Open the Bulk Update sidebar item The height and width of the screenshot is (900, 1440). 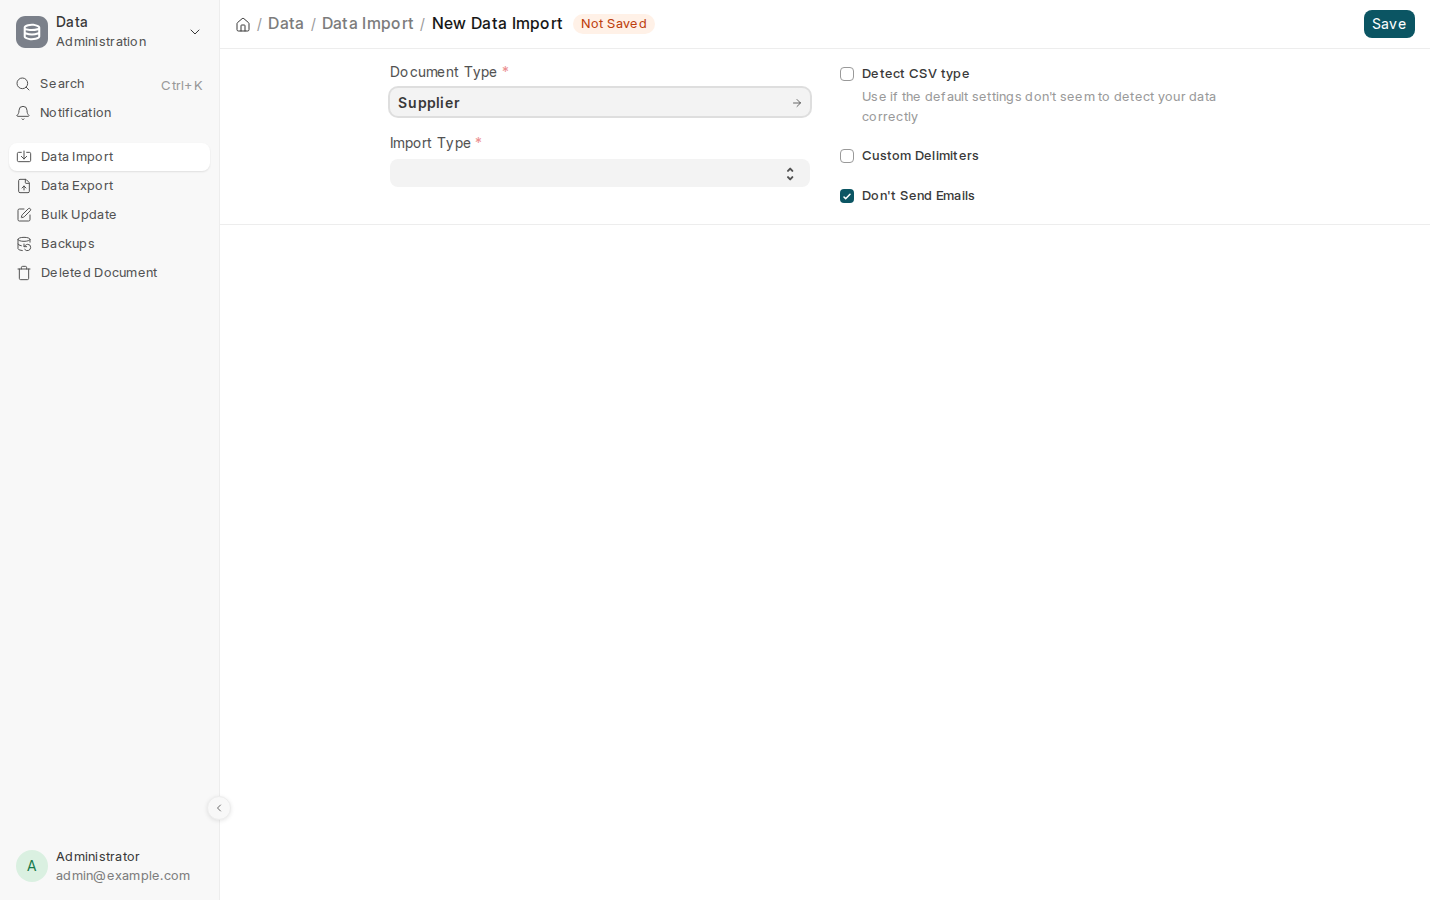(110, 215)
